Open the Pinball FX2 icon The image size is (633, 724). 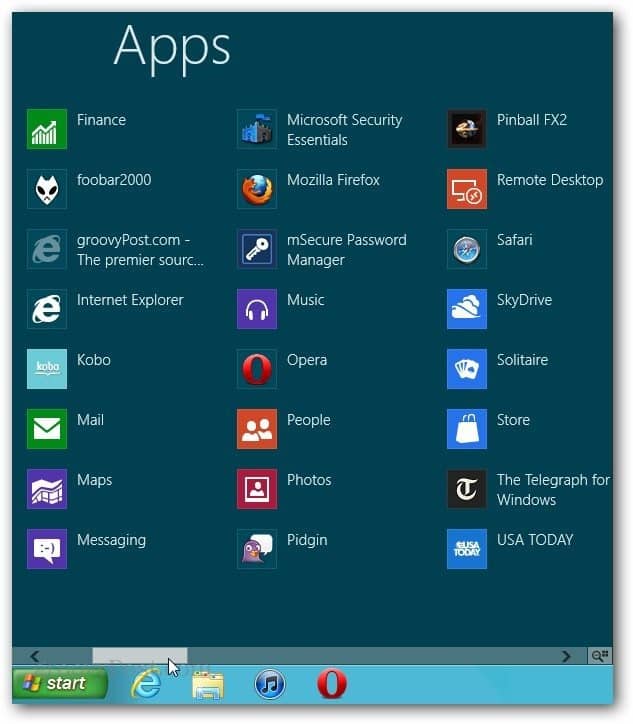467,129
